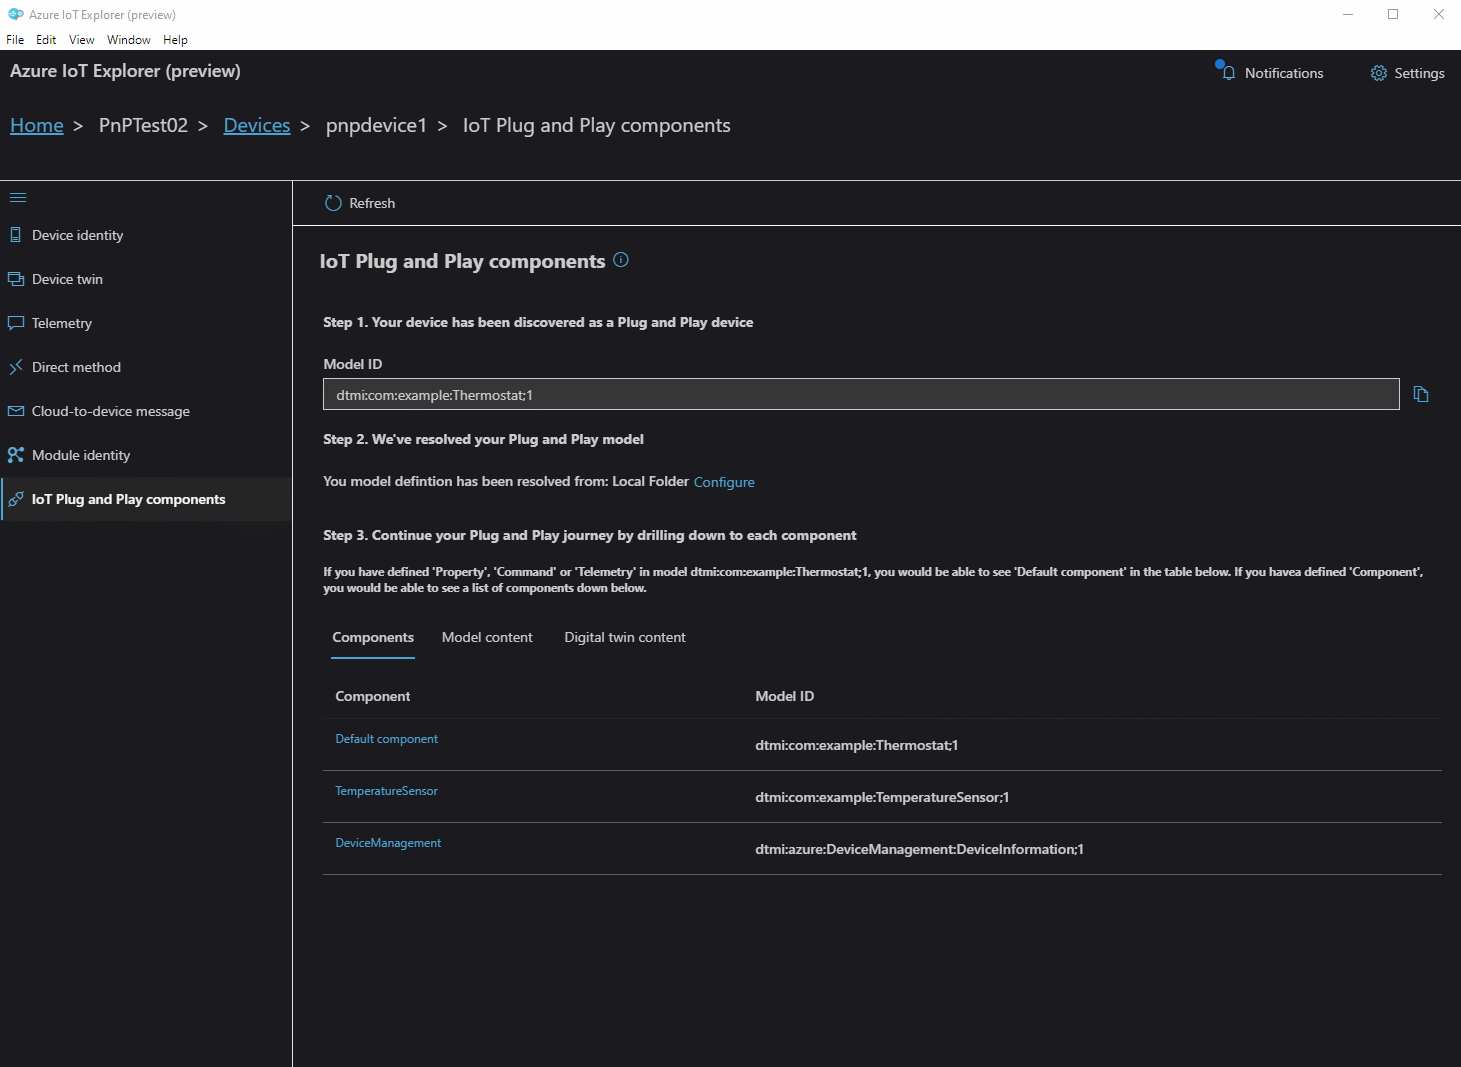Open the View menu

tap(82, 40)
